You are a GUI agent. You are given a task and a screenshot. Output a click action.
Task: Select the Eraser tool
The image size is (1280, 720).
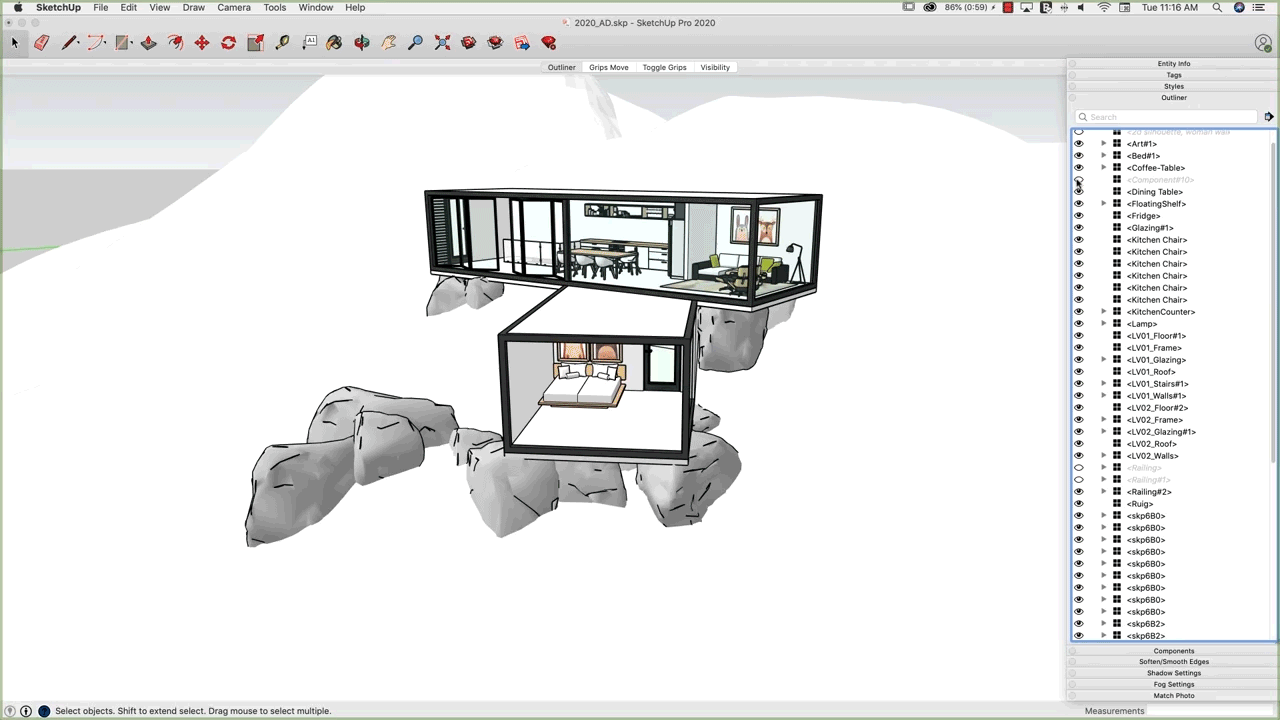(x=41, y=43)
